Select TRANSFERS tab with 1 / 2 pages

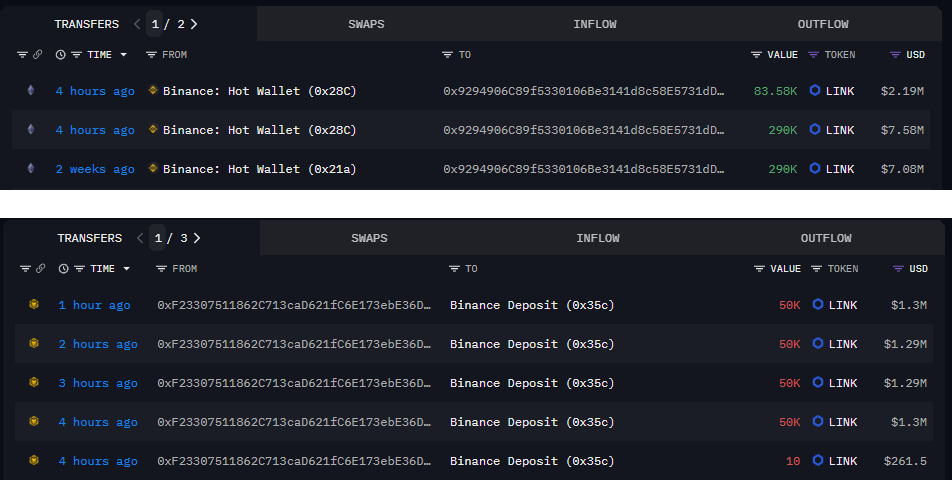click(x=87, y=24)
